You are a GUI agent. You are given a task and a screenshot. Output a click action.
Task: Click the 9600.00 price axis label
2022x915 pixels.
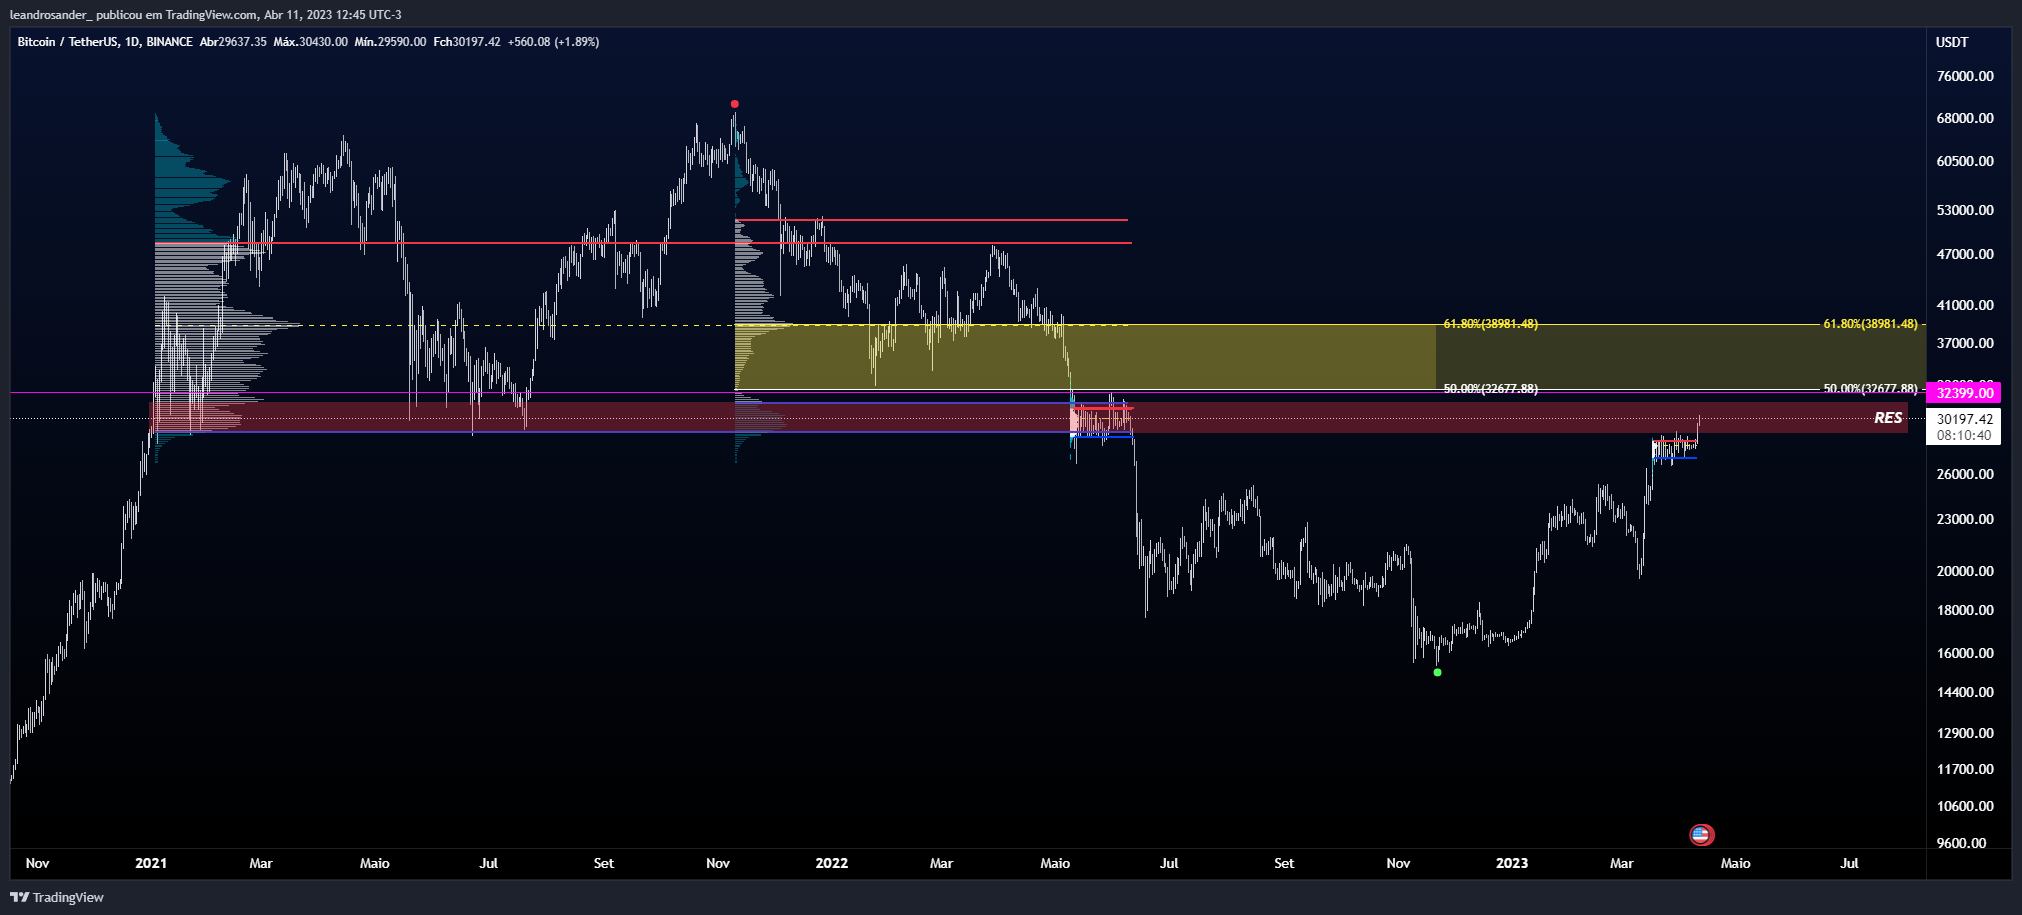[x=1962, y=843]
